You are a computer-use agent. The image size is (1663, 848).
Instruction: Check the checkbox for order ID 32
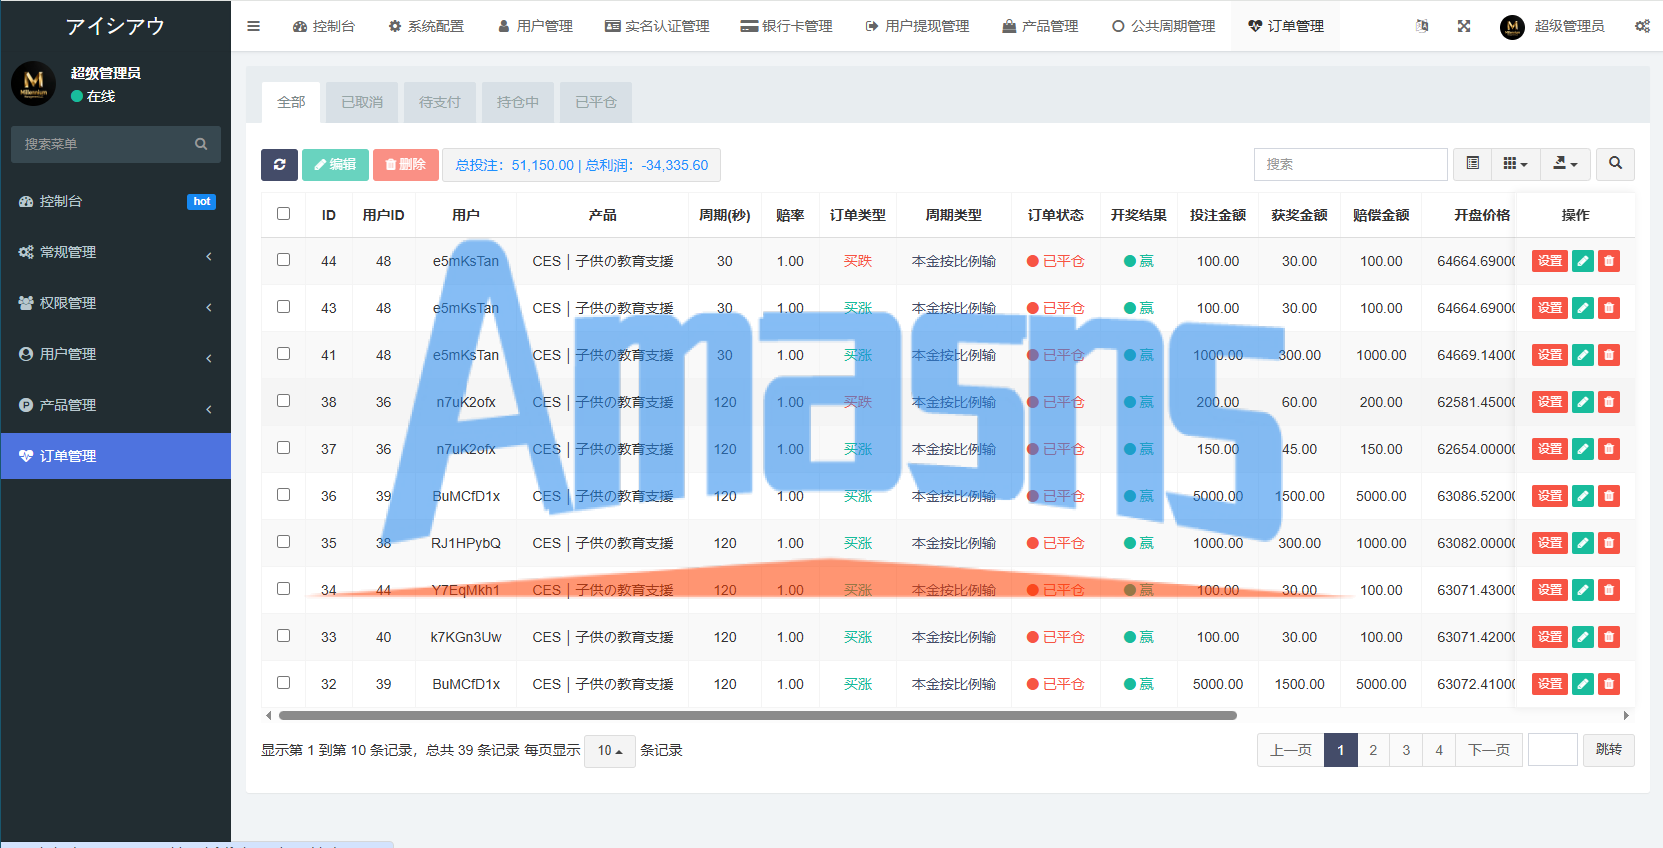[284, 683]
